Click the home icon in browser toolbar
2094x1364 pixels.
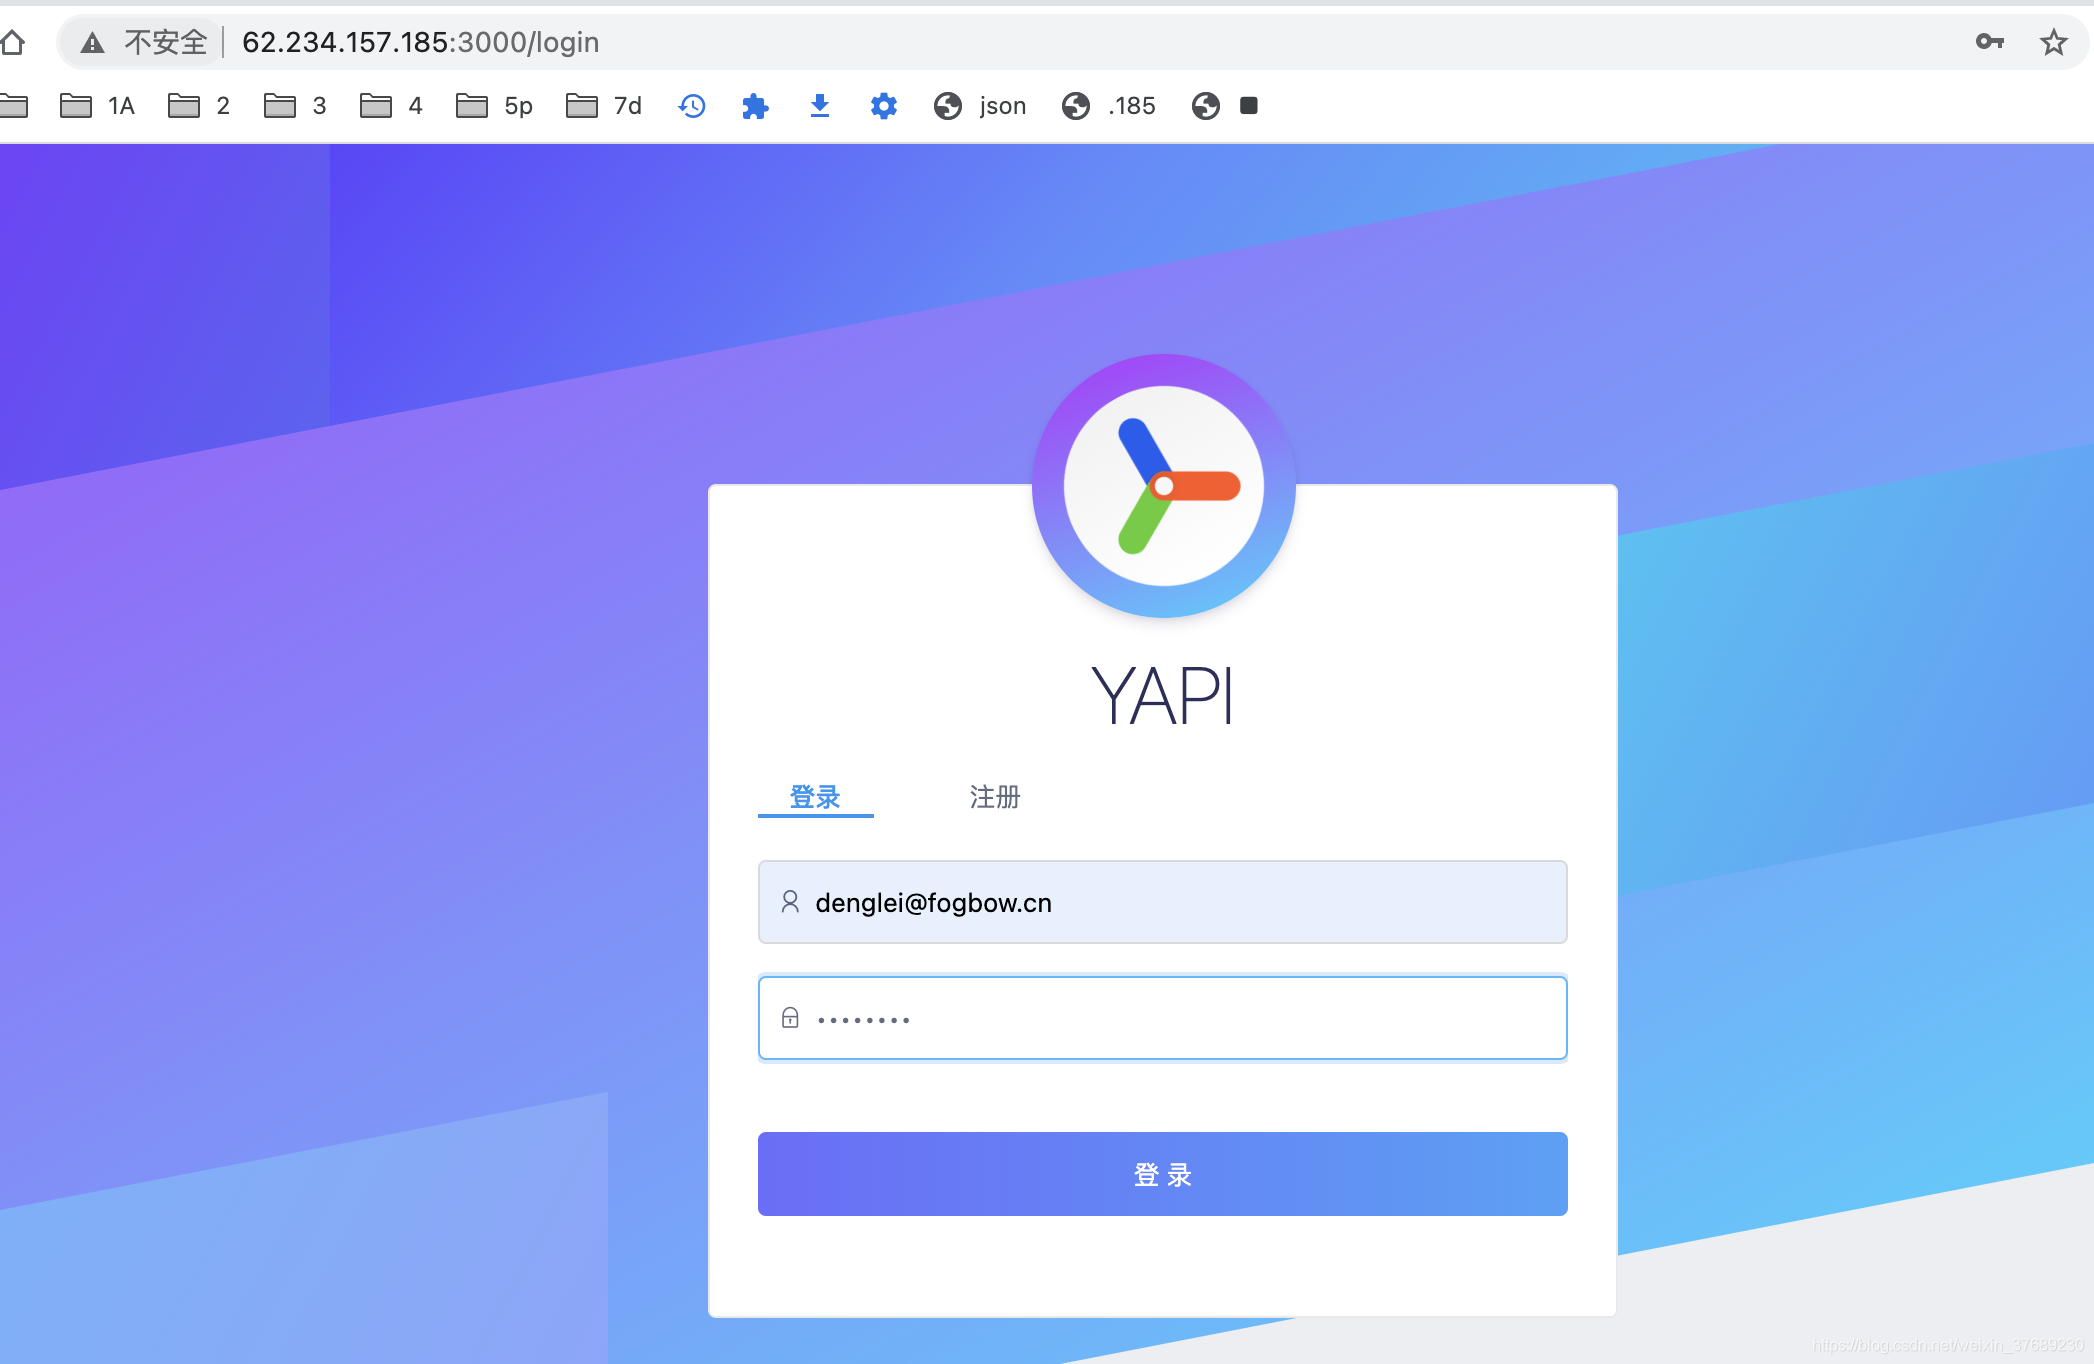click(12, 42)
